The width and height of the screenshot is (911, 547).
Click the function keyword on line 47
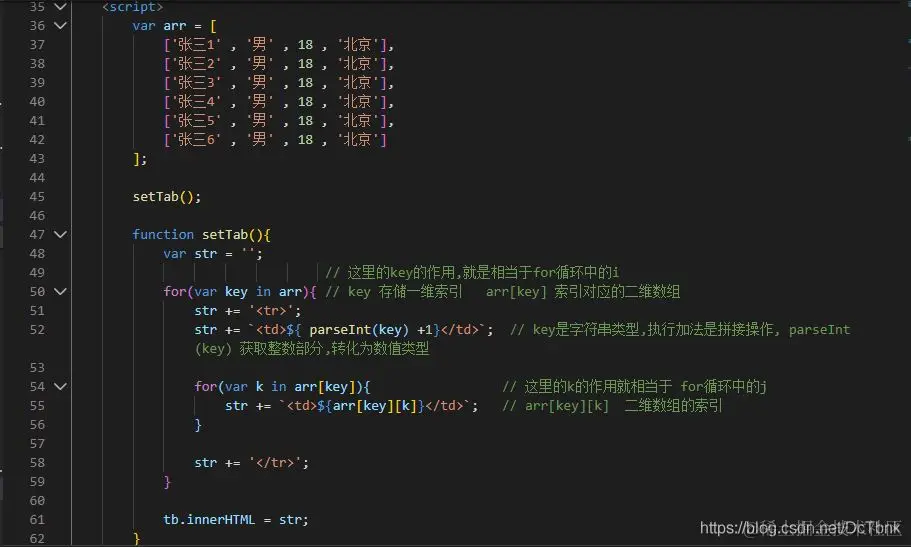point(163,234)
